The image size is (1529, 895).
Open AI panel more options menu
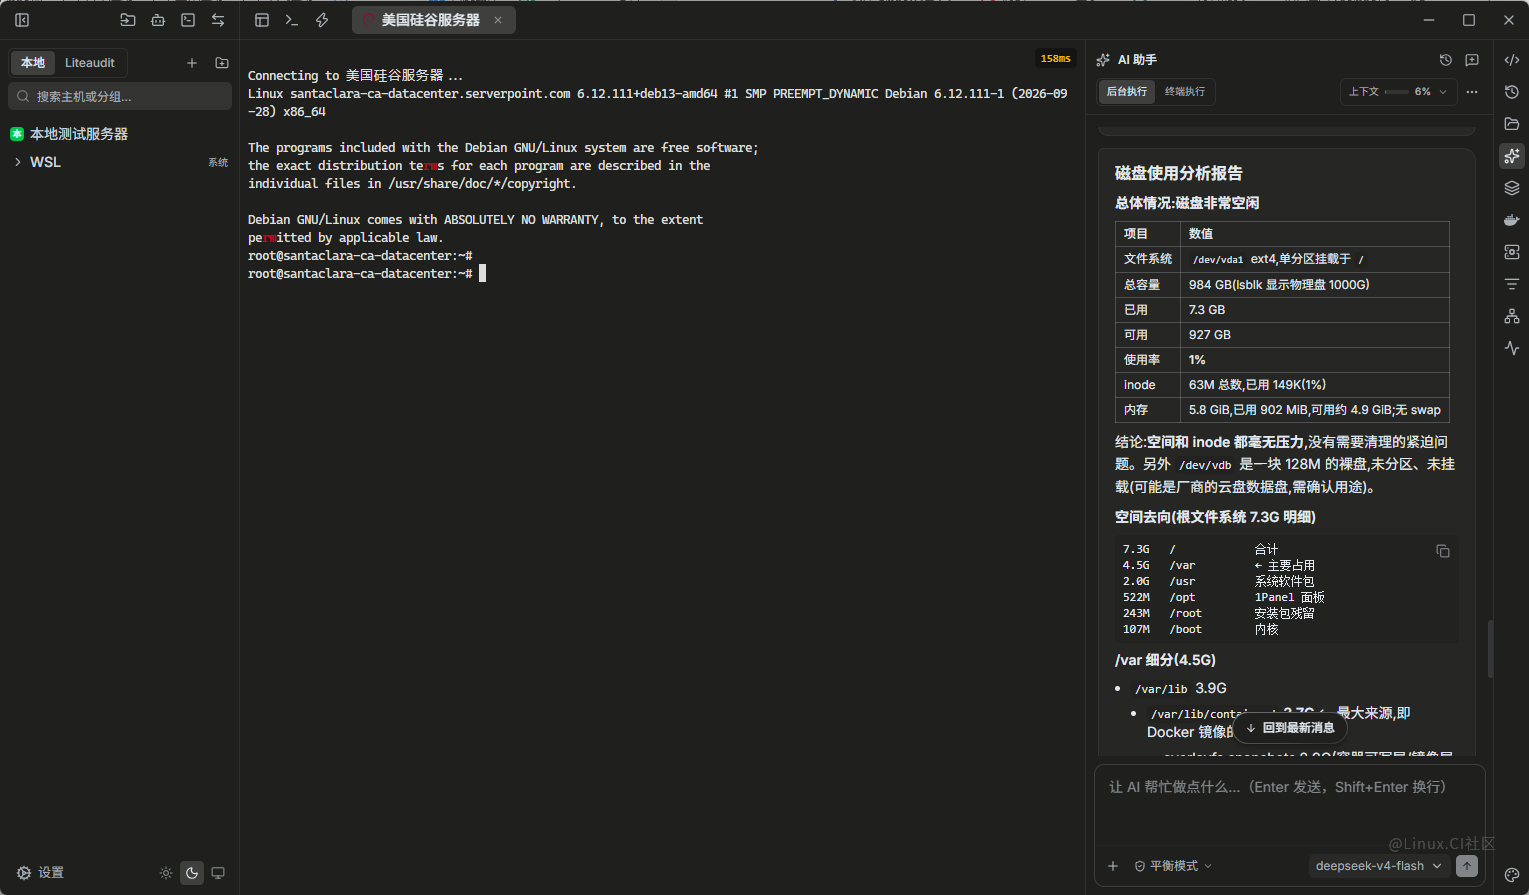(1472, 92)
